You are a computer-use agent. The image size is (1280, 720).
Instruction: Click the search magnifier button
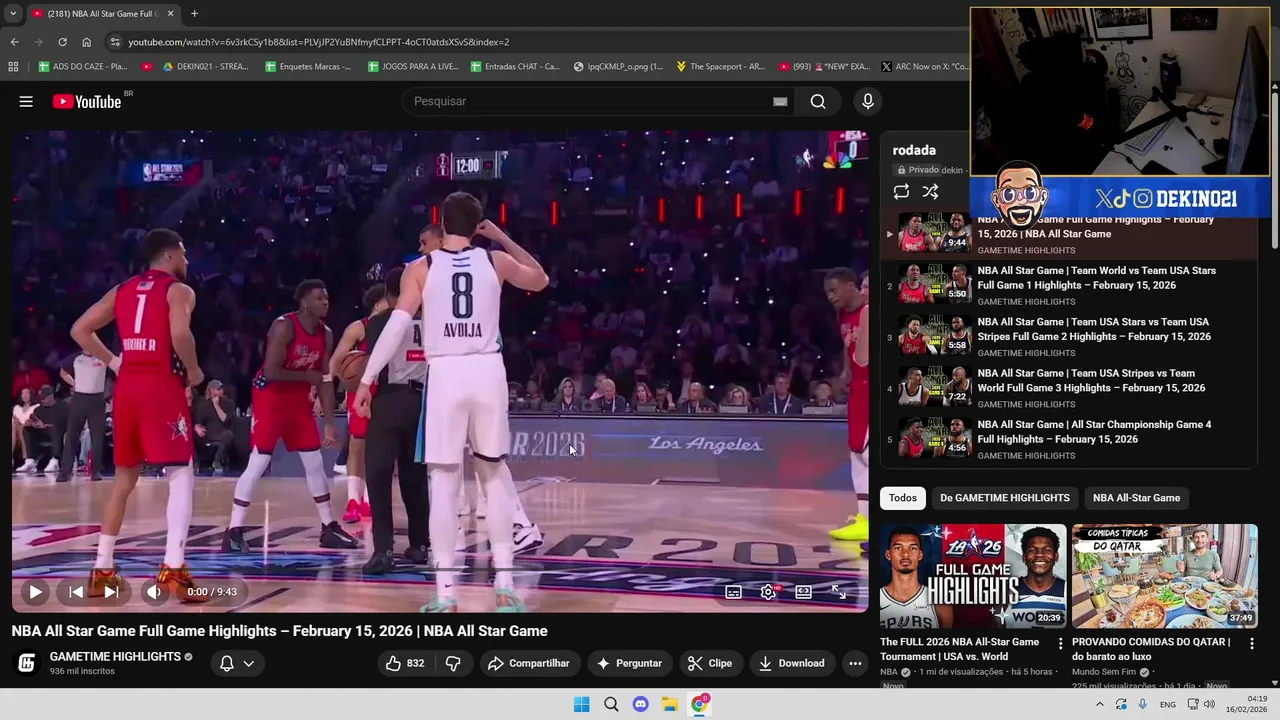click(818, 101)
